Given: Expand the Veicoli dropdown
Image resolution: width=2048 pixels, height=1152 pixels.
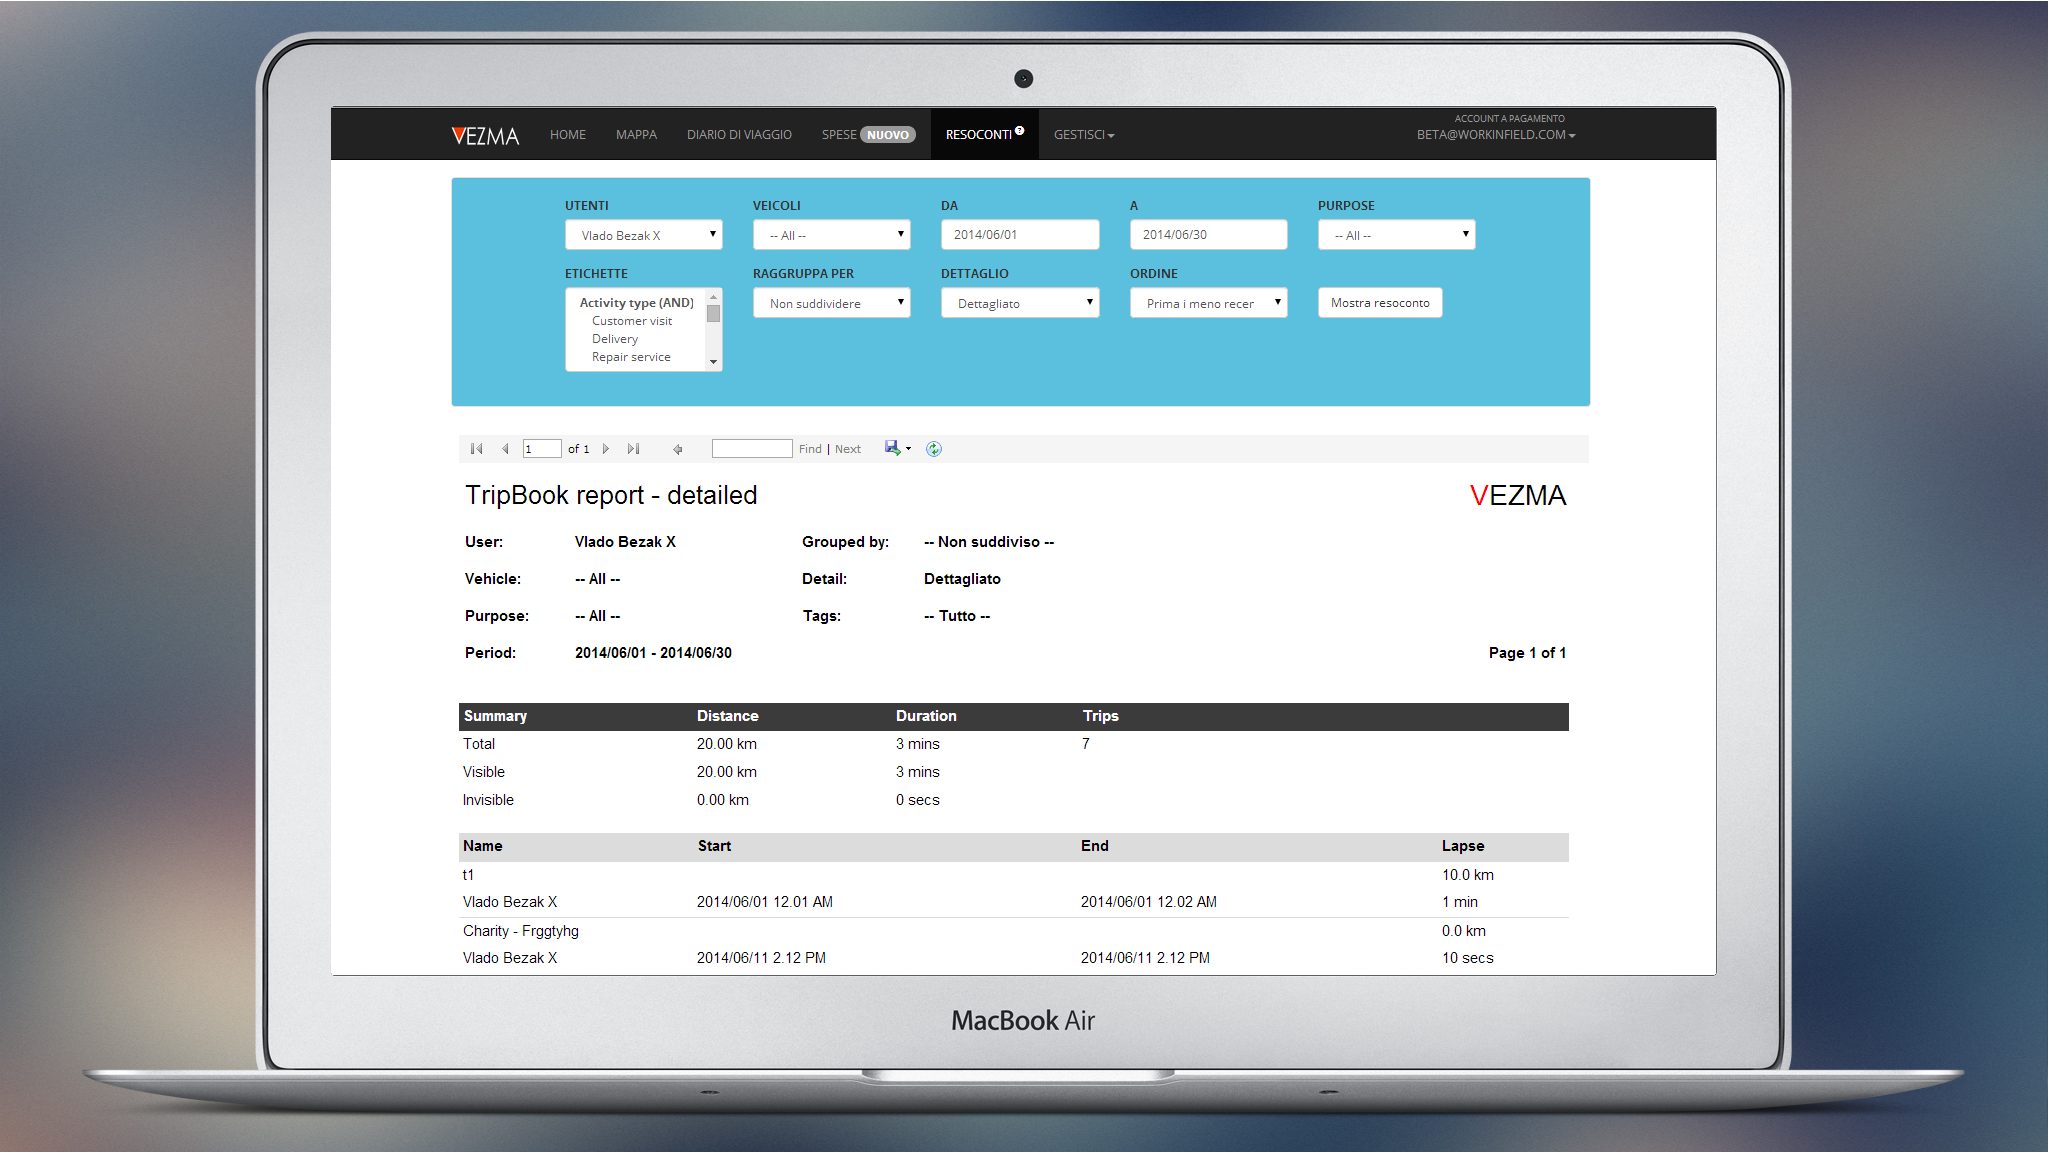Looking at the screenshot, I should (x=831, y=235).
